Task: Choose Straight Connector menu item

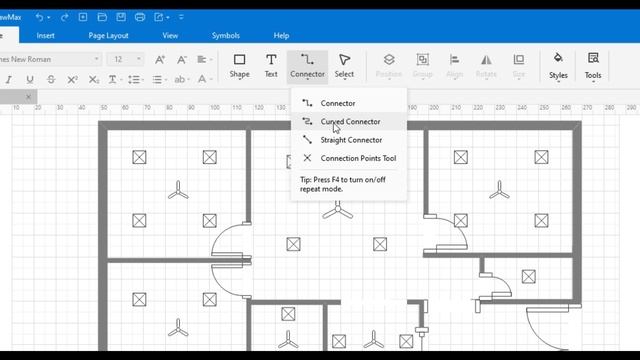Action: [349, 140]
